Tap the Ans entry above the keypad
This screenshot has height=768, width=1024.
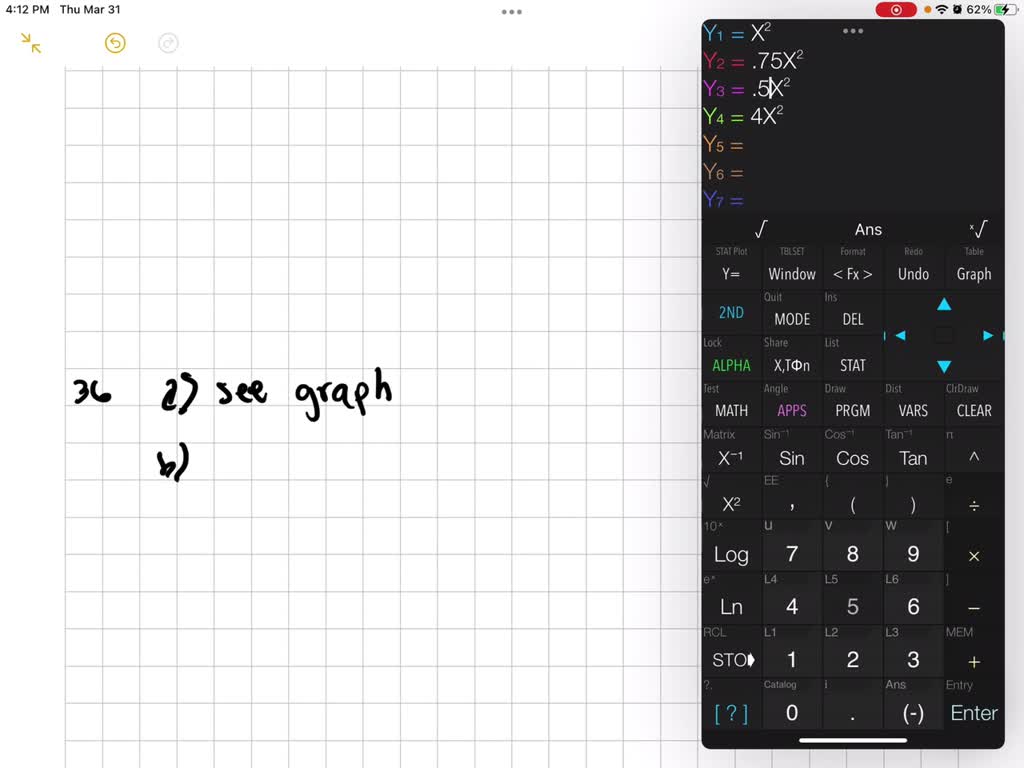(x=867, y=229)
